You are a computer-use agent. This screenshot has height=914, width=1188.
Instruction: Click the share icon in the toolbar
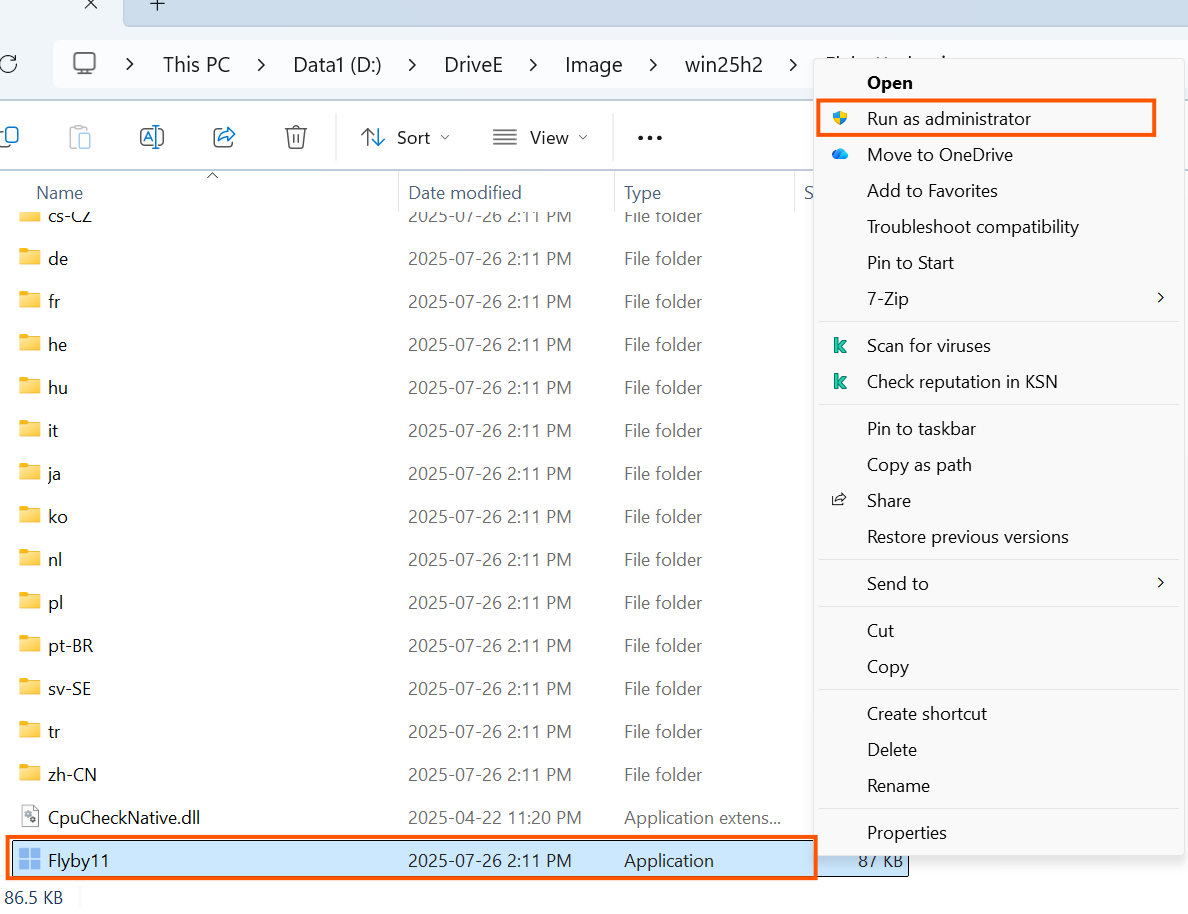(223, 137)
